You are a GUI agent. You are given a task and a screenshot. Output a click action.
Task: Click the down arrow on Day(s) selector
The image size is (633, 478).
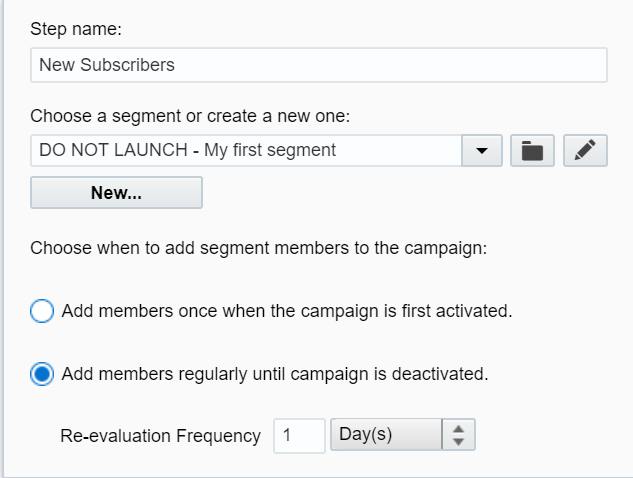[x=459, y=442]
